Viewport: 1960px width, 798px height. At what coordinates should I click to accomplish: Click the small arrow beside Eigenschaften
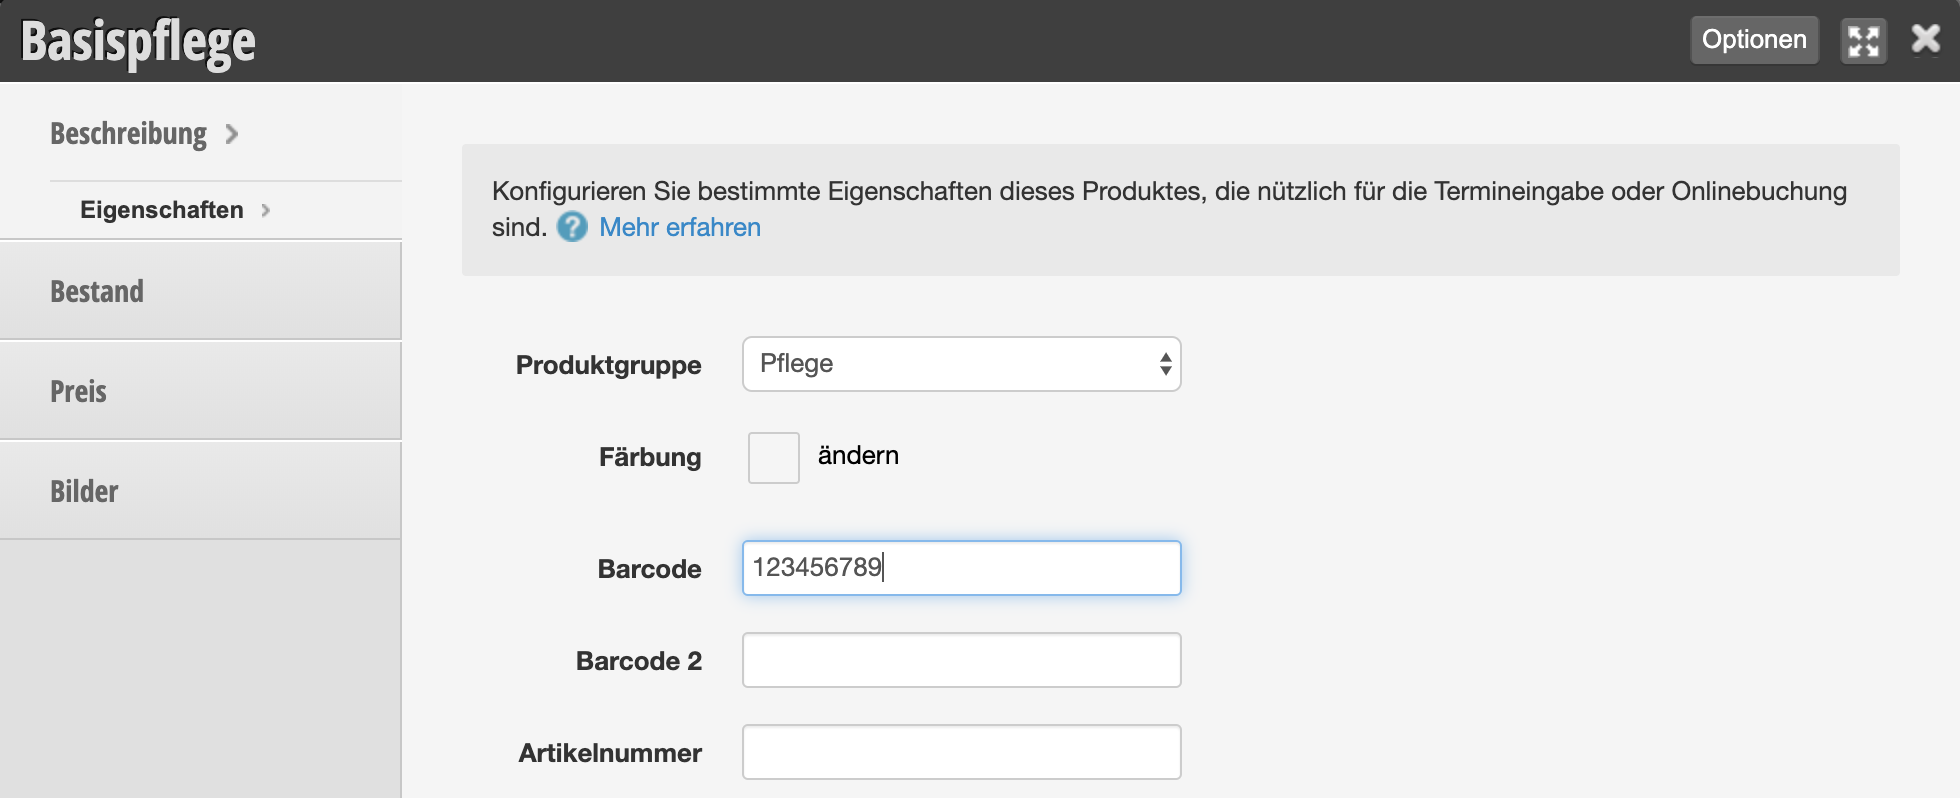(266, 210)
